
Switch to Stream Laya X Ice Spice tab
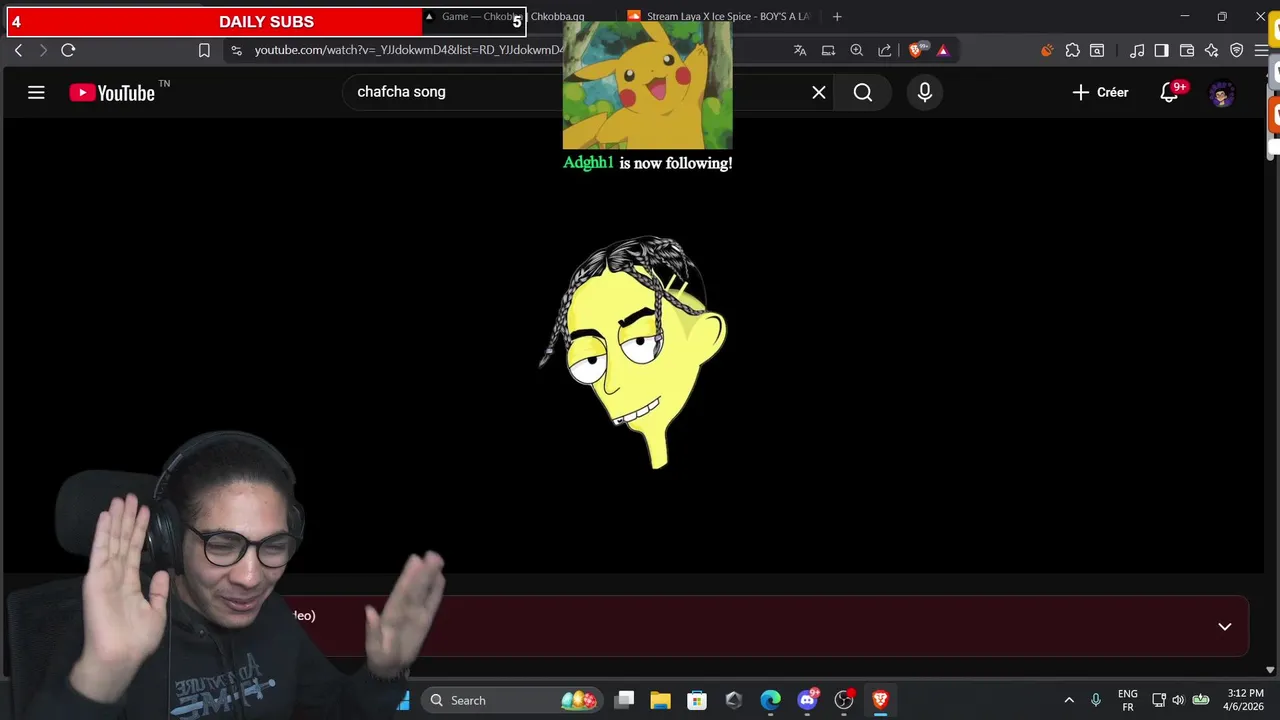718,16
